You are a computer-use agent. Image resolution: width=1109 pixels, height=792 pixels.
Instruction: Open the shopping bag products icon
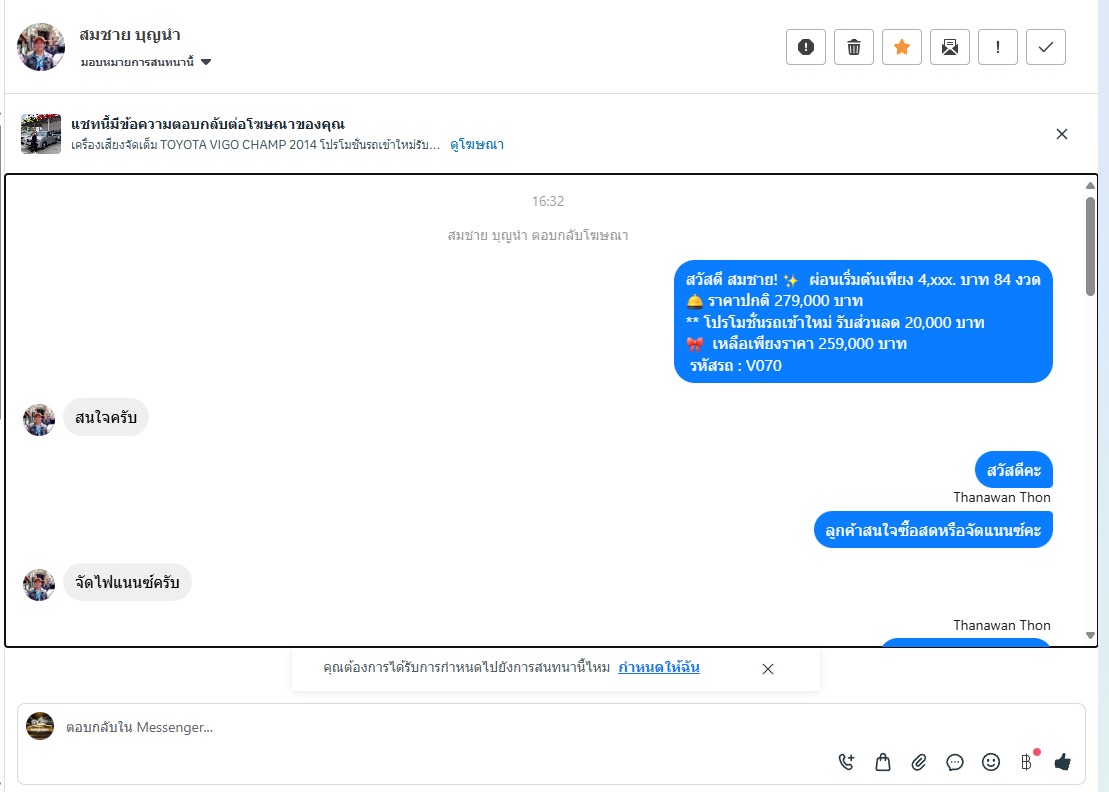[x=883, y=762]
